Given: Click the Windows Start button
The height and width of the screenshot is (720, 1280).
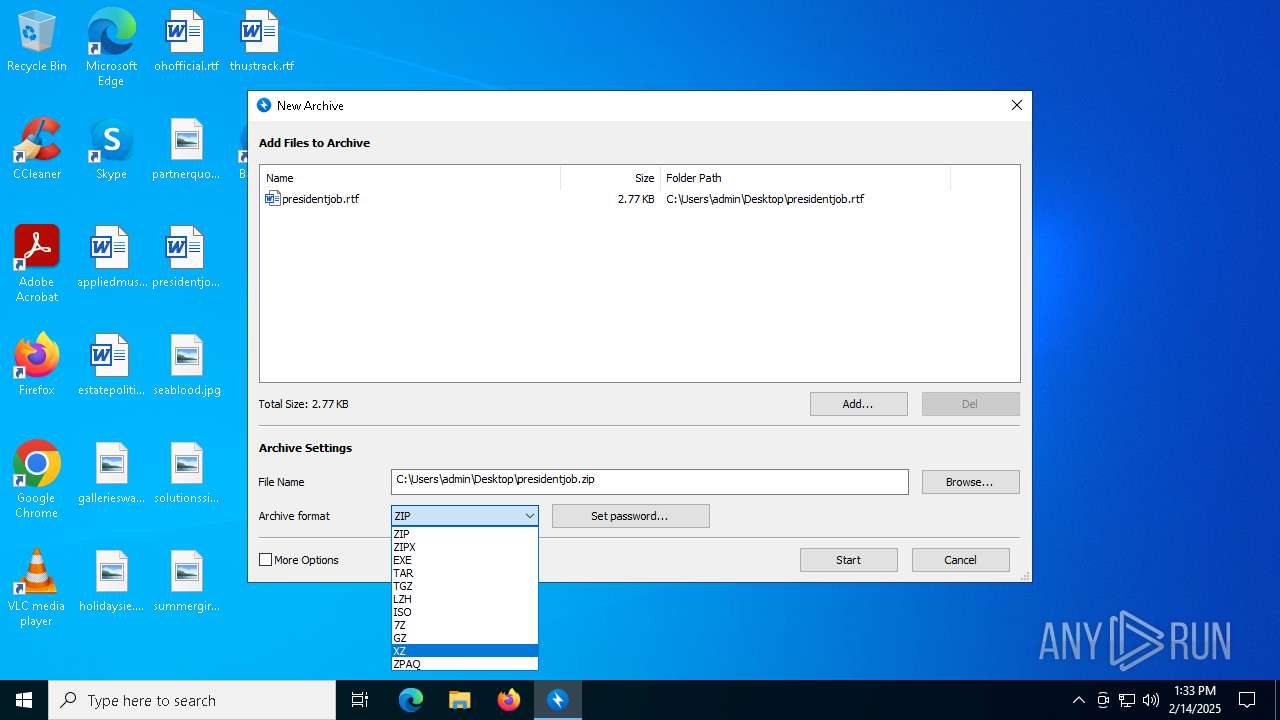Looking at the screenshot, I should [24, 700].
